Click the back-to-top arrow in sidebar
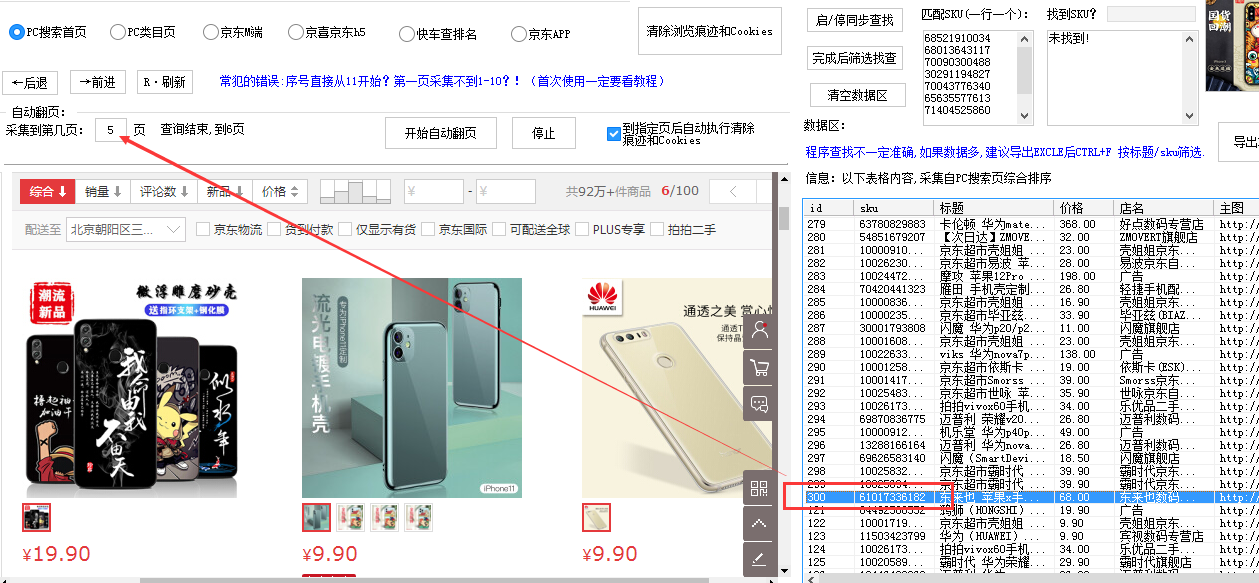Viewport: 1259px width, 583px height. [760, 524]
